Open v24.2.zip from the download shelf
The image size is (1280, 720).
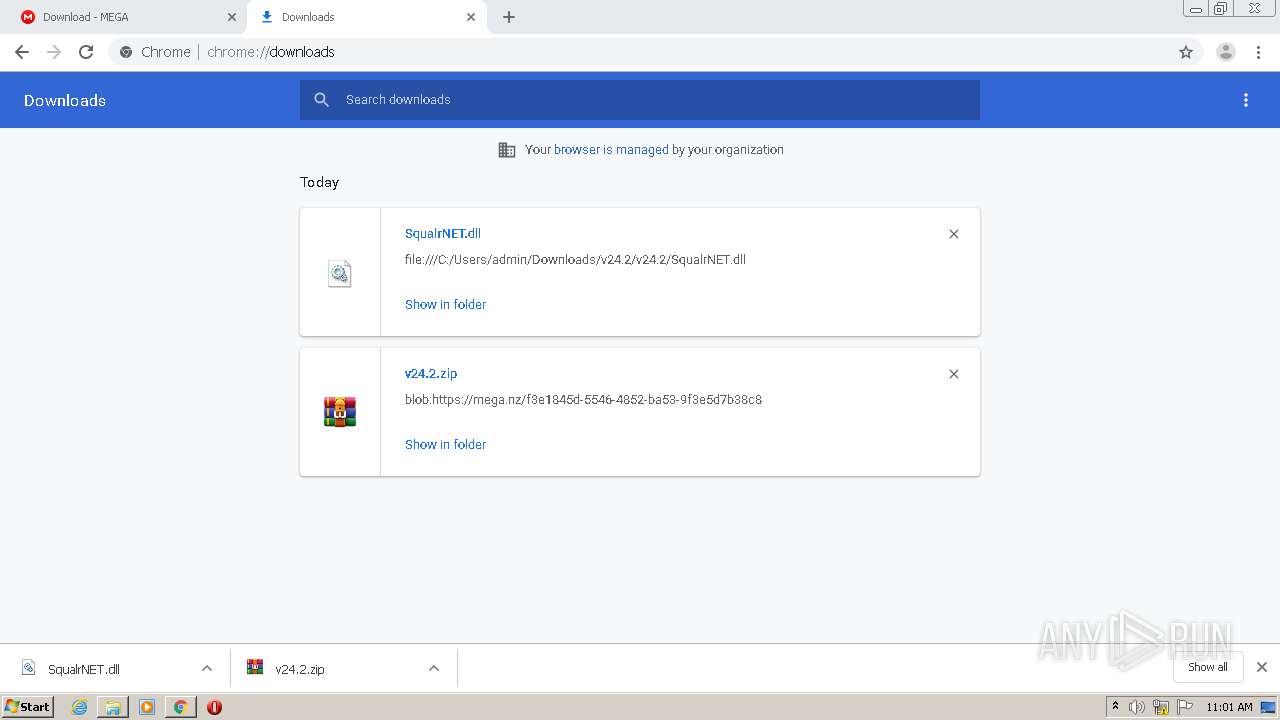[x=300, y=669]
